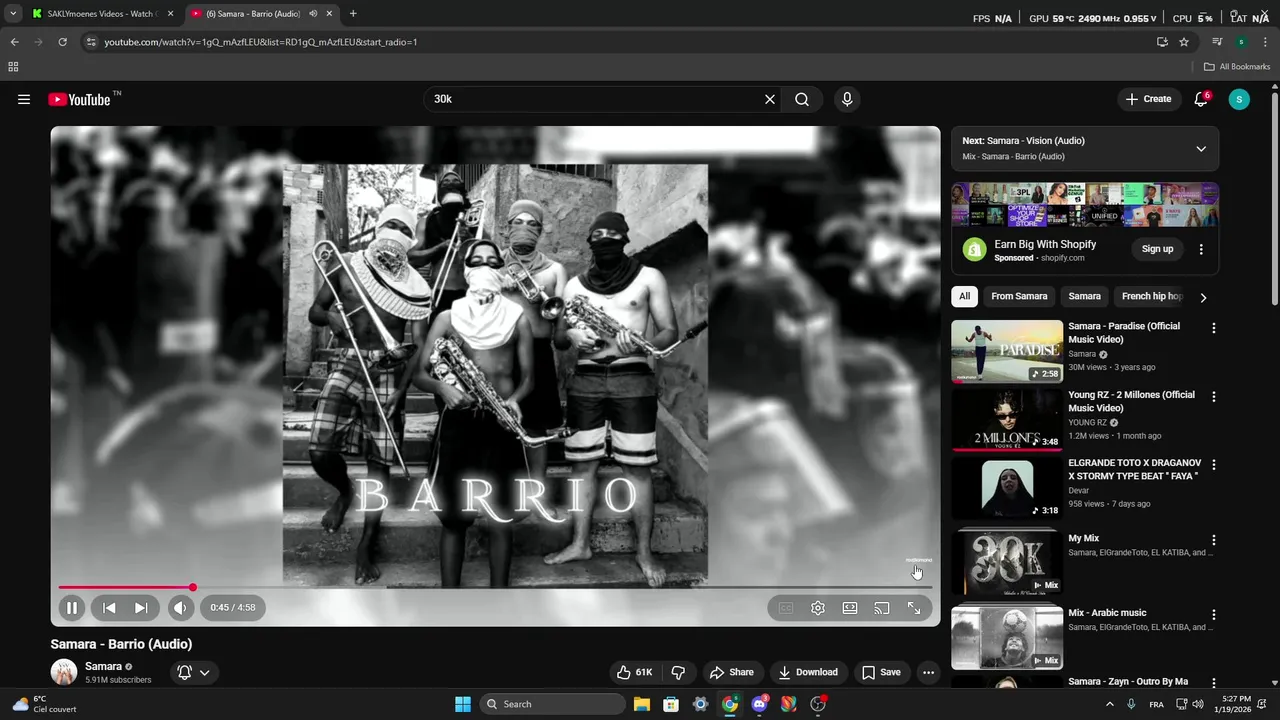Skip to previous video
This screenshot has height=720, width=1280.
[x=109, y=607]
